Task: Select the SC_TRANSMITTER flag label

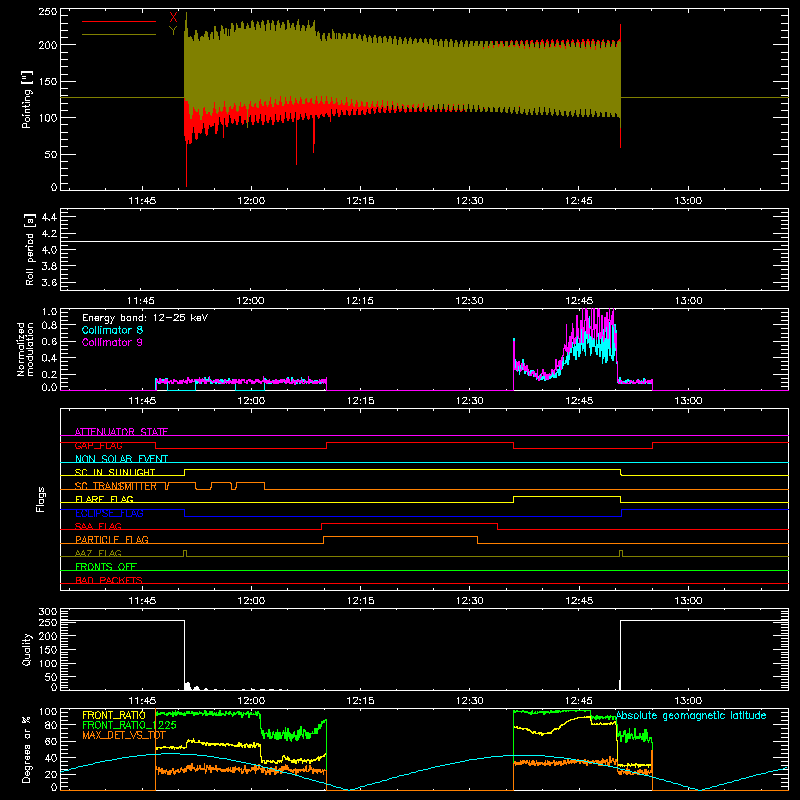Action: tap(116, 486)
